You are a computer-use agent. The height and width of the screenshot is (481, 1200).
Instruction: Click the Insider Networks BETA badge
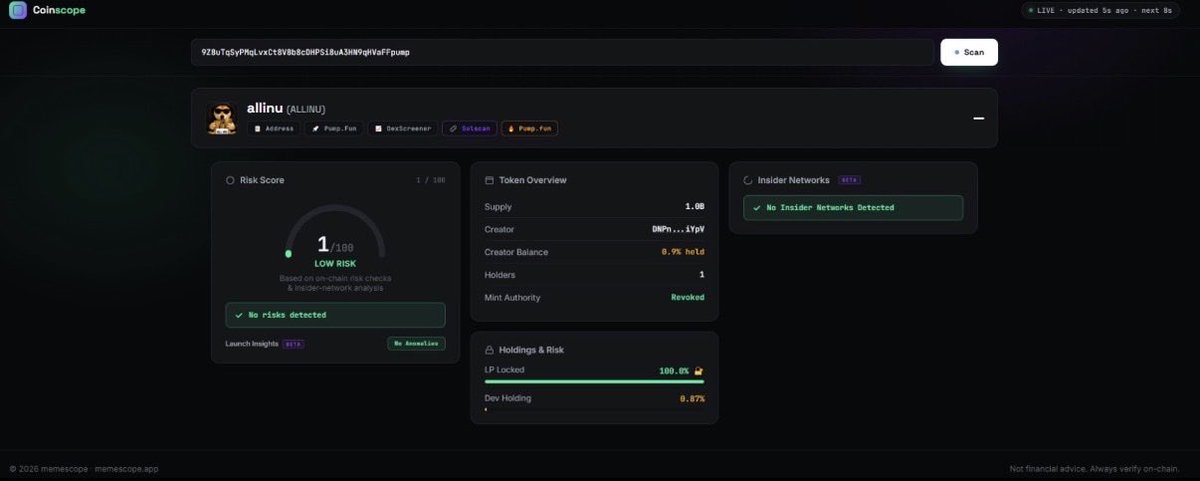coord(849,180)
